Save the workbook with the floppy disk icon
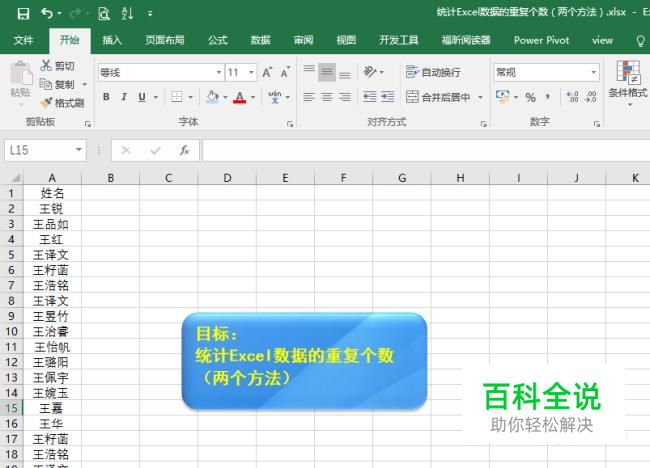Screen dimensions: 650x468 click(x=23, y=13)
